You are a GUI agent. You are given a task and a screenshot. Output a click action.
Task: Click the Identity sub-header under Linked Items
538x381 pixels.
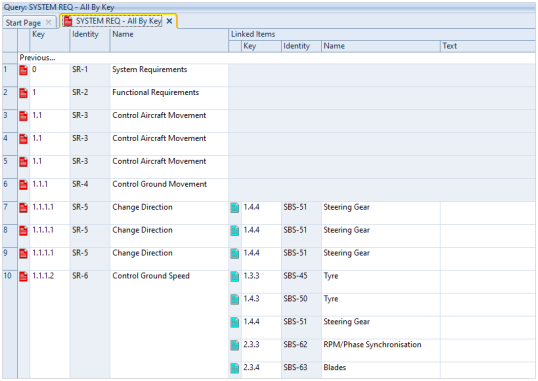pyautogui.click(x=301, y=46)
